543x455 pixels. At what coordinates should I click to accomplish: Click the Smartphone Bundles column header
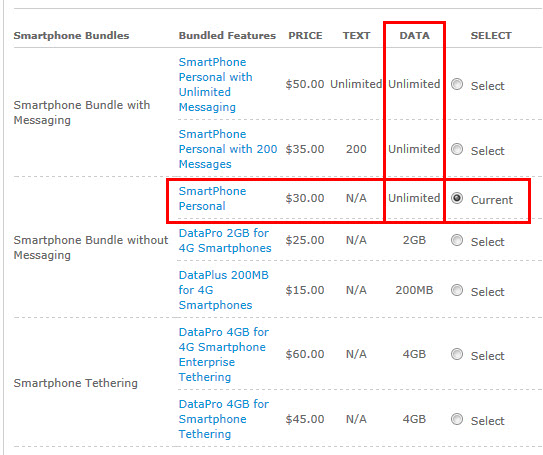coord(71,36)
